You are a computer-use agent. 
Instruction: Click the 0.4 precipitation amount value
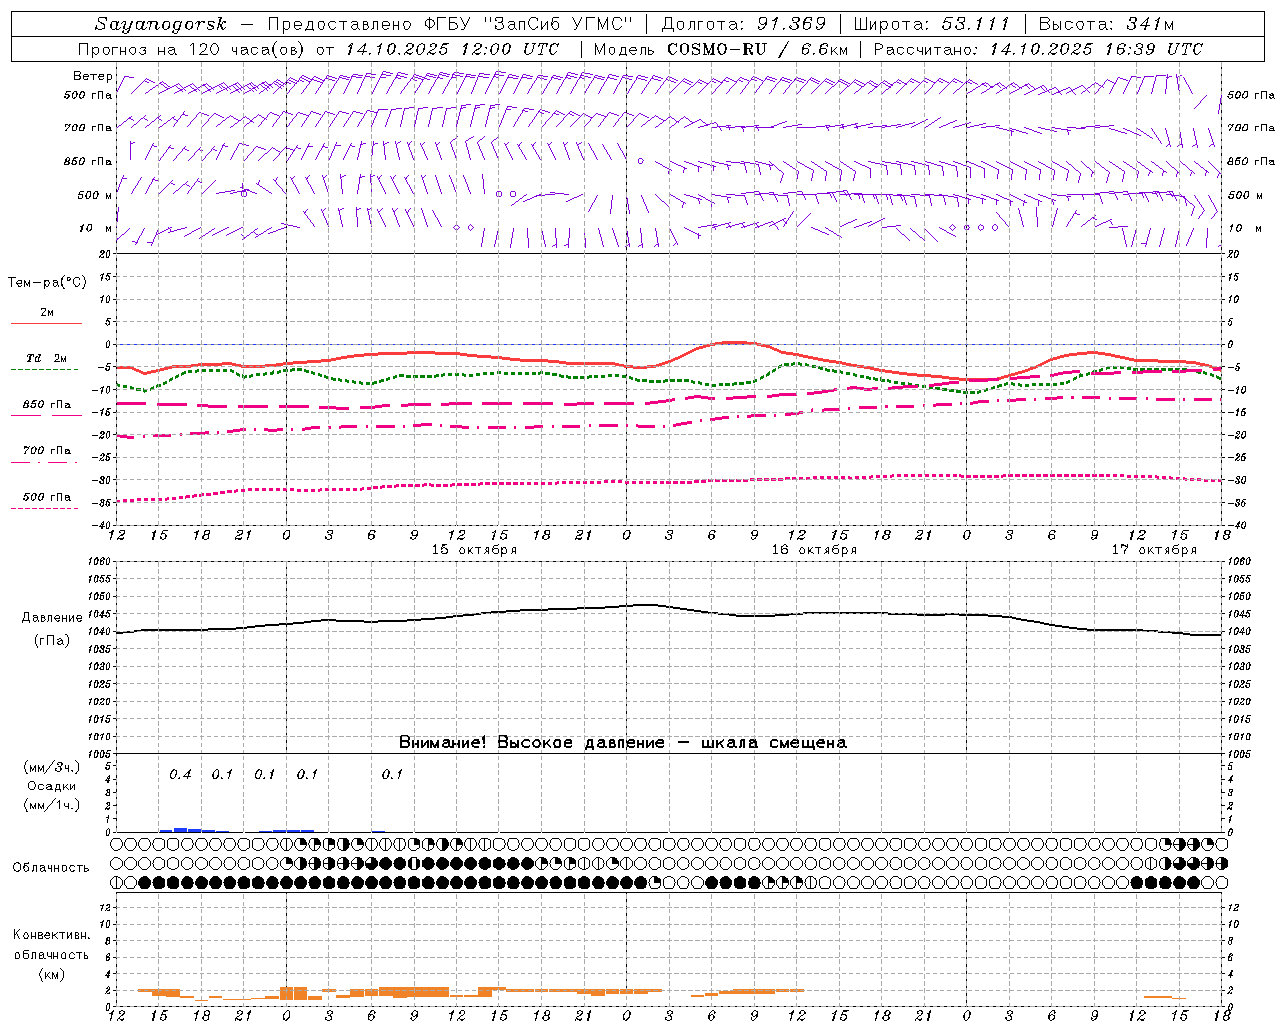pyautogui.click(x=180, y=774)
